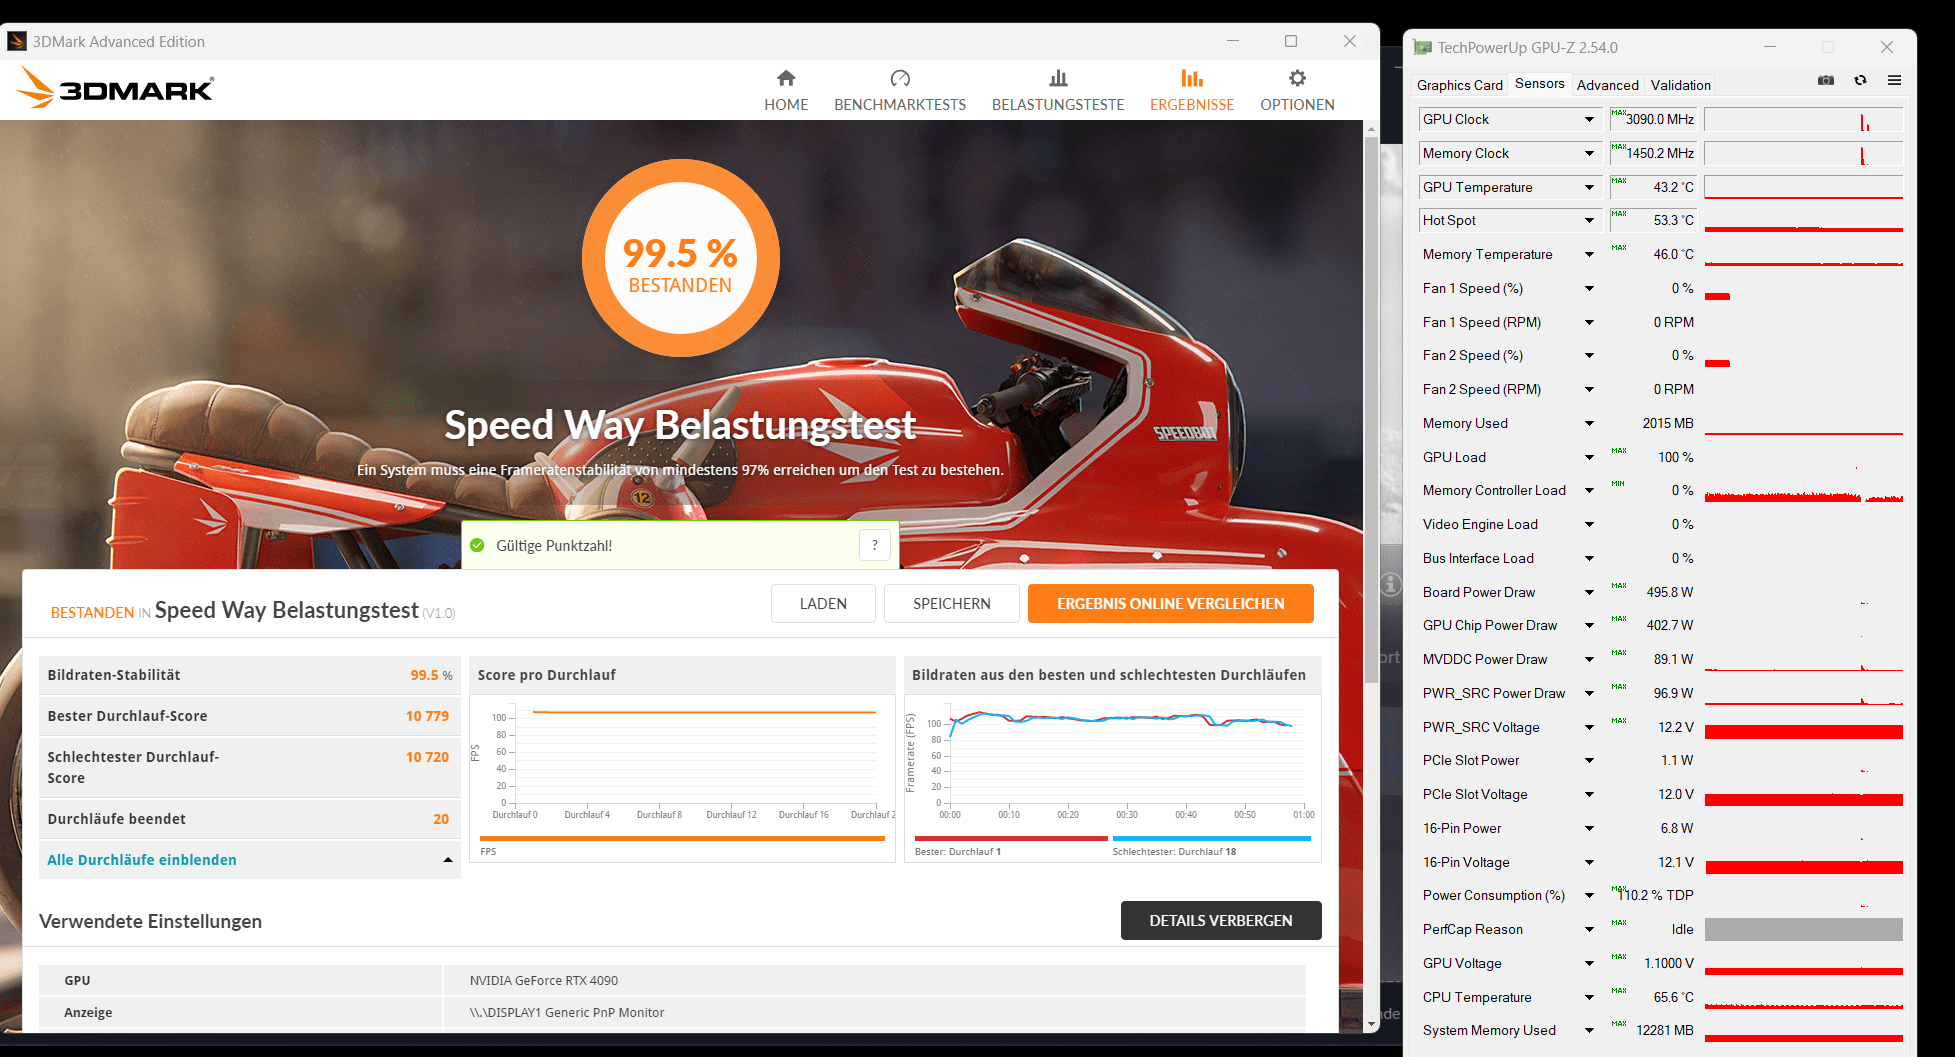Take GPU-Z screenshot with camera icon

[1826, 80]
